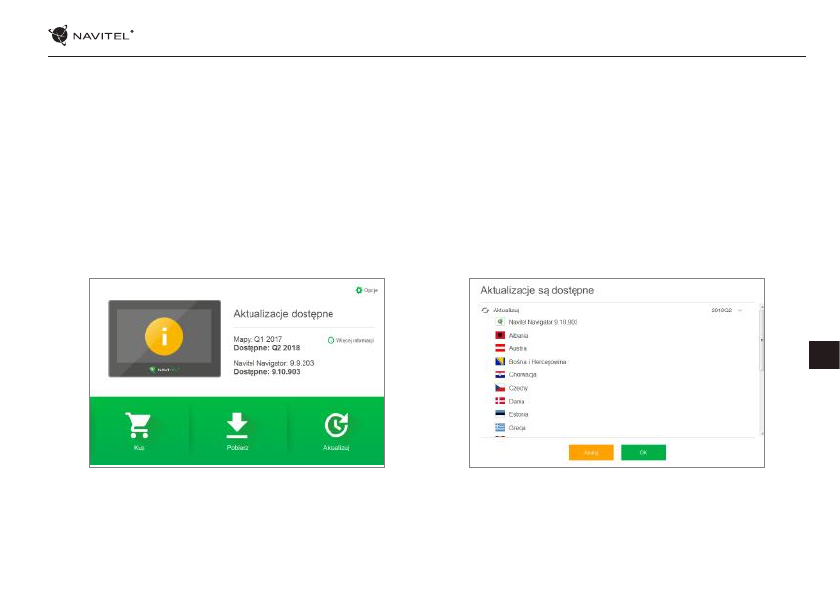Click the Bośnia i Hercegowina text entry
This screenshot has height=595, width=840.
coord(537,362)
